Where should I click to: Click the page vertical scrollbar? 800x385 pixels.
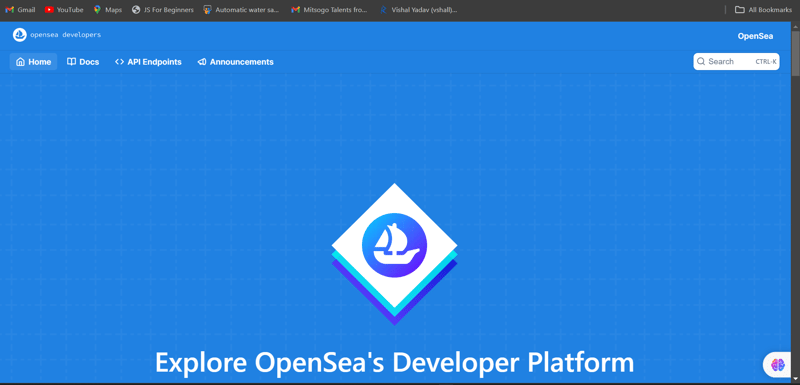coord(795,54)
